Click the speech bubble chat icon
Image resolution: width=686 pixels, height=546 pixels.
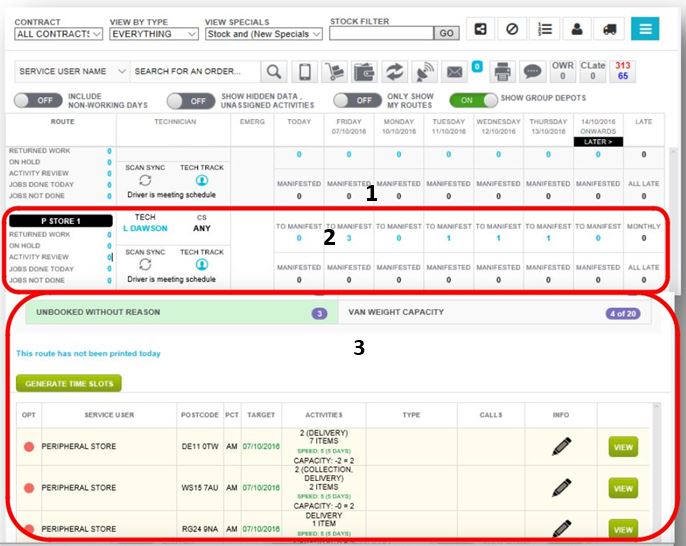[532, 71]
